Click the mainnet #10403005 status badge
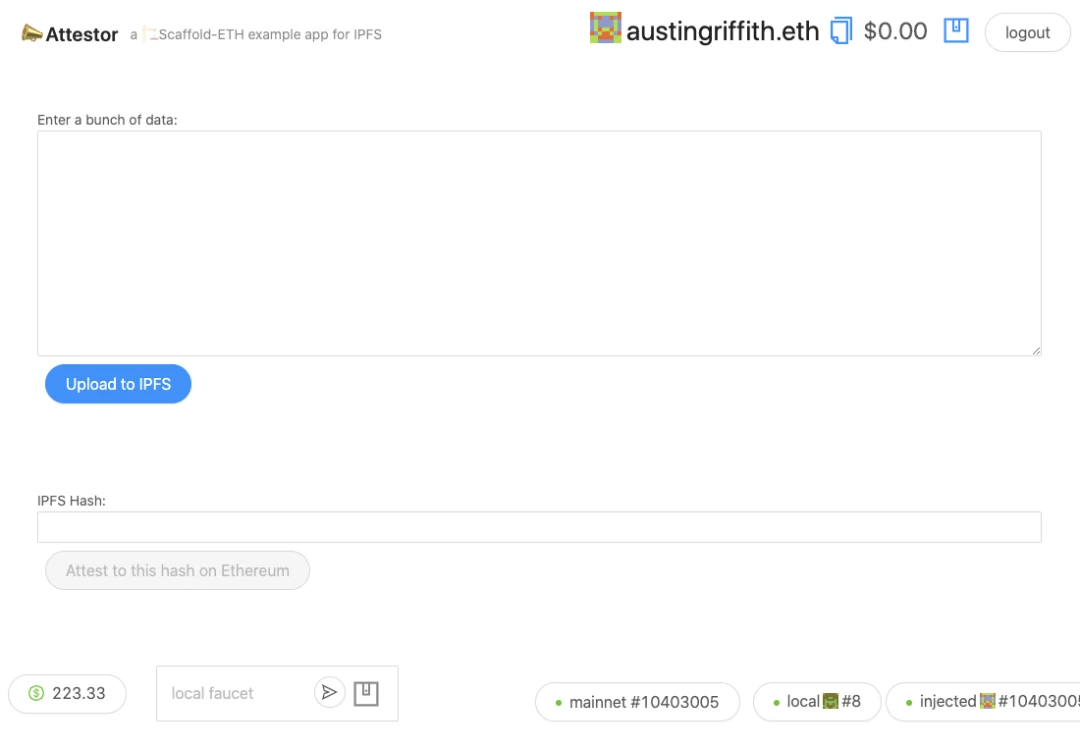Image resolution: width=1080 pixels, height=749 pixels. click(x=637, y=702)
